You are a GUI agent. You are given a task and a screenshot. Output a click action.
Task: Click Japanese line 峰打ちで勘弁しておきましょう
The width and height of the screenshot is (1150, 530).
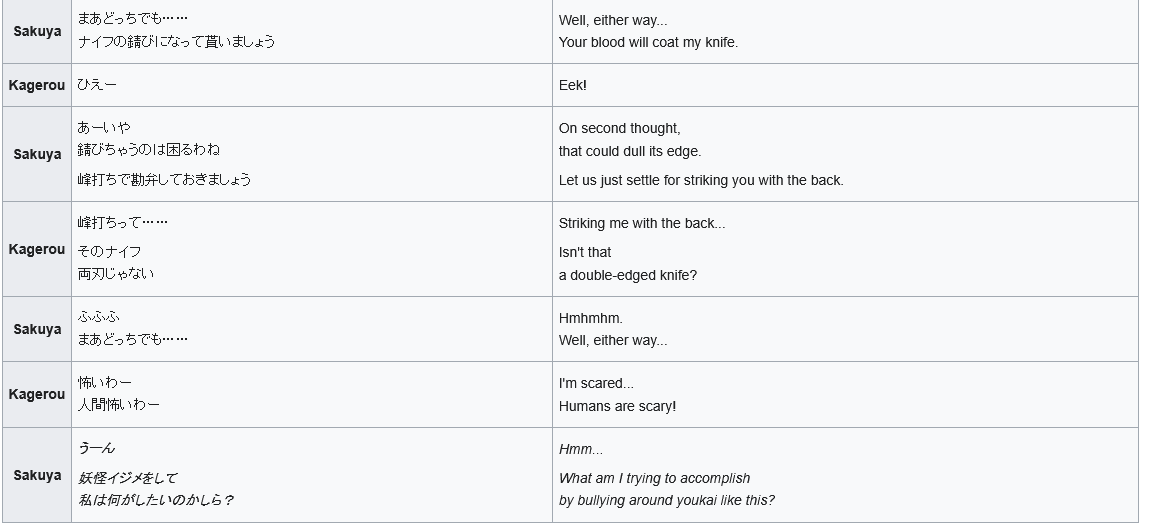click(x=164, y=180)
